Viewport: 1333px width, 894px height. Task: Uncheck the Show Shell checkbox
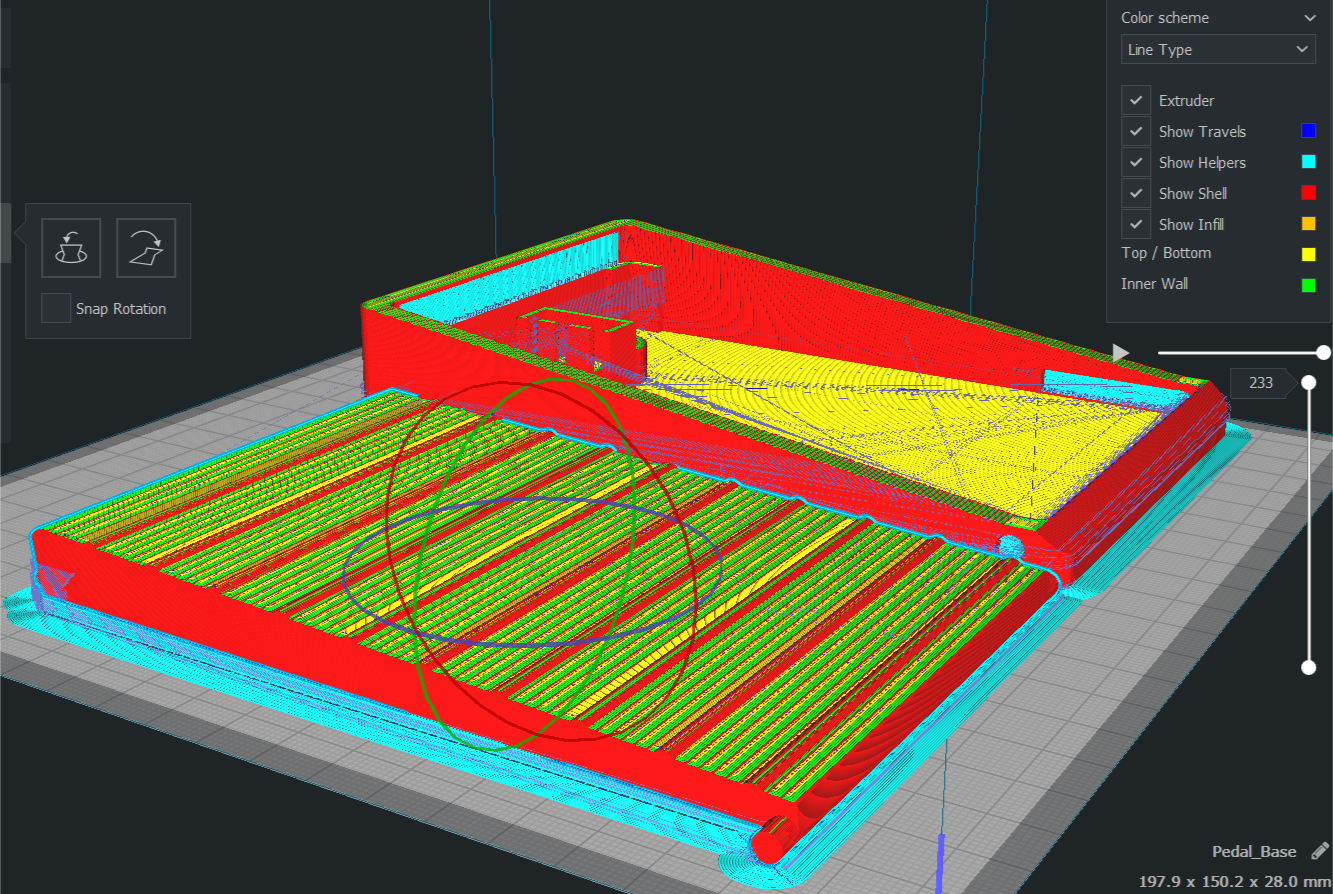[1136, 193]
